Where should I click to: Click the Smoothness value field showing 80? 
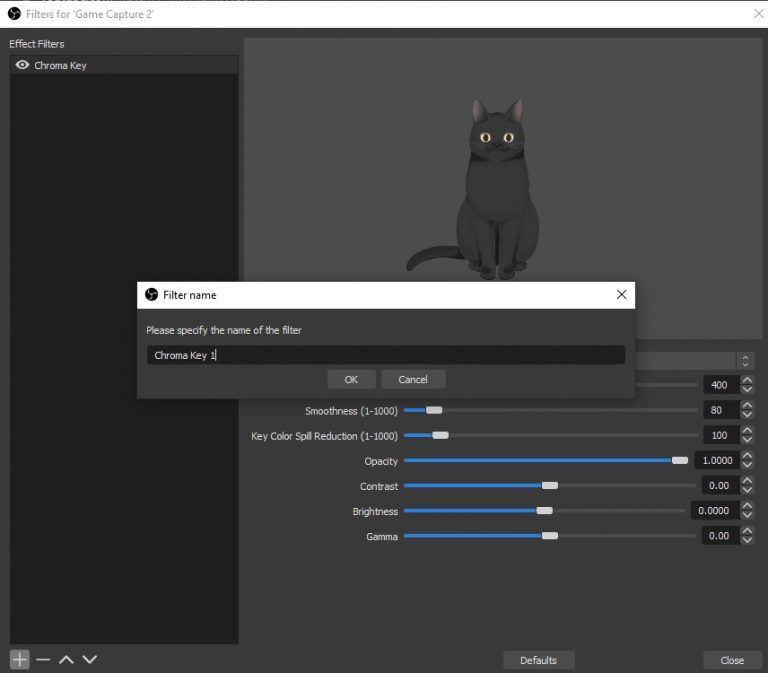(721, 410)
